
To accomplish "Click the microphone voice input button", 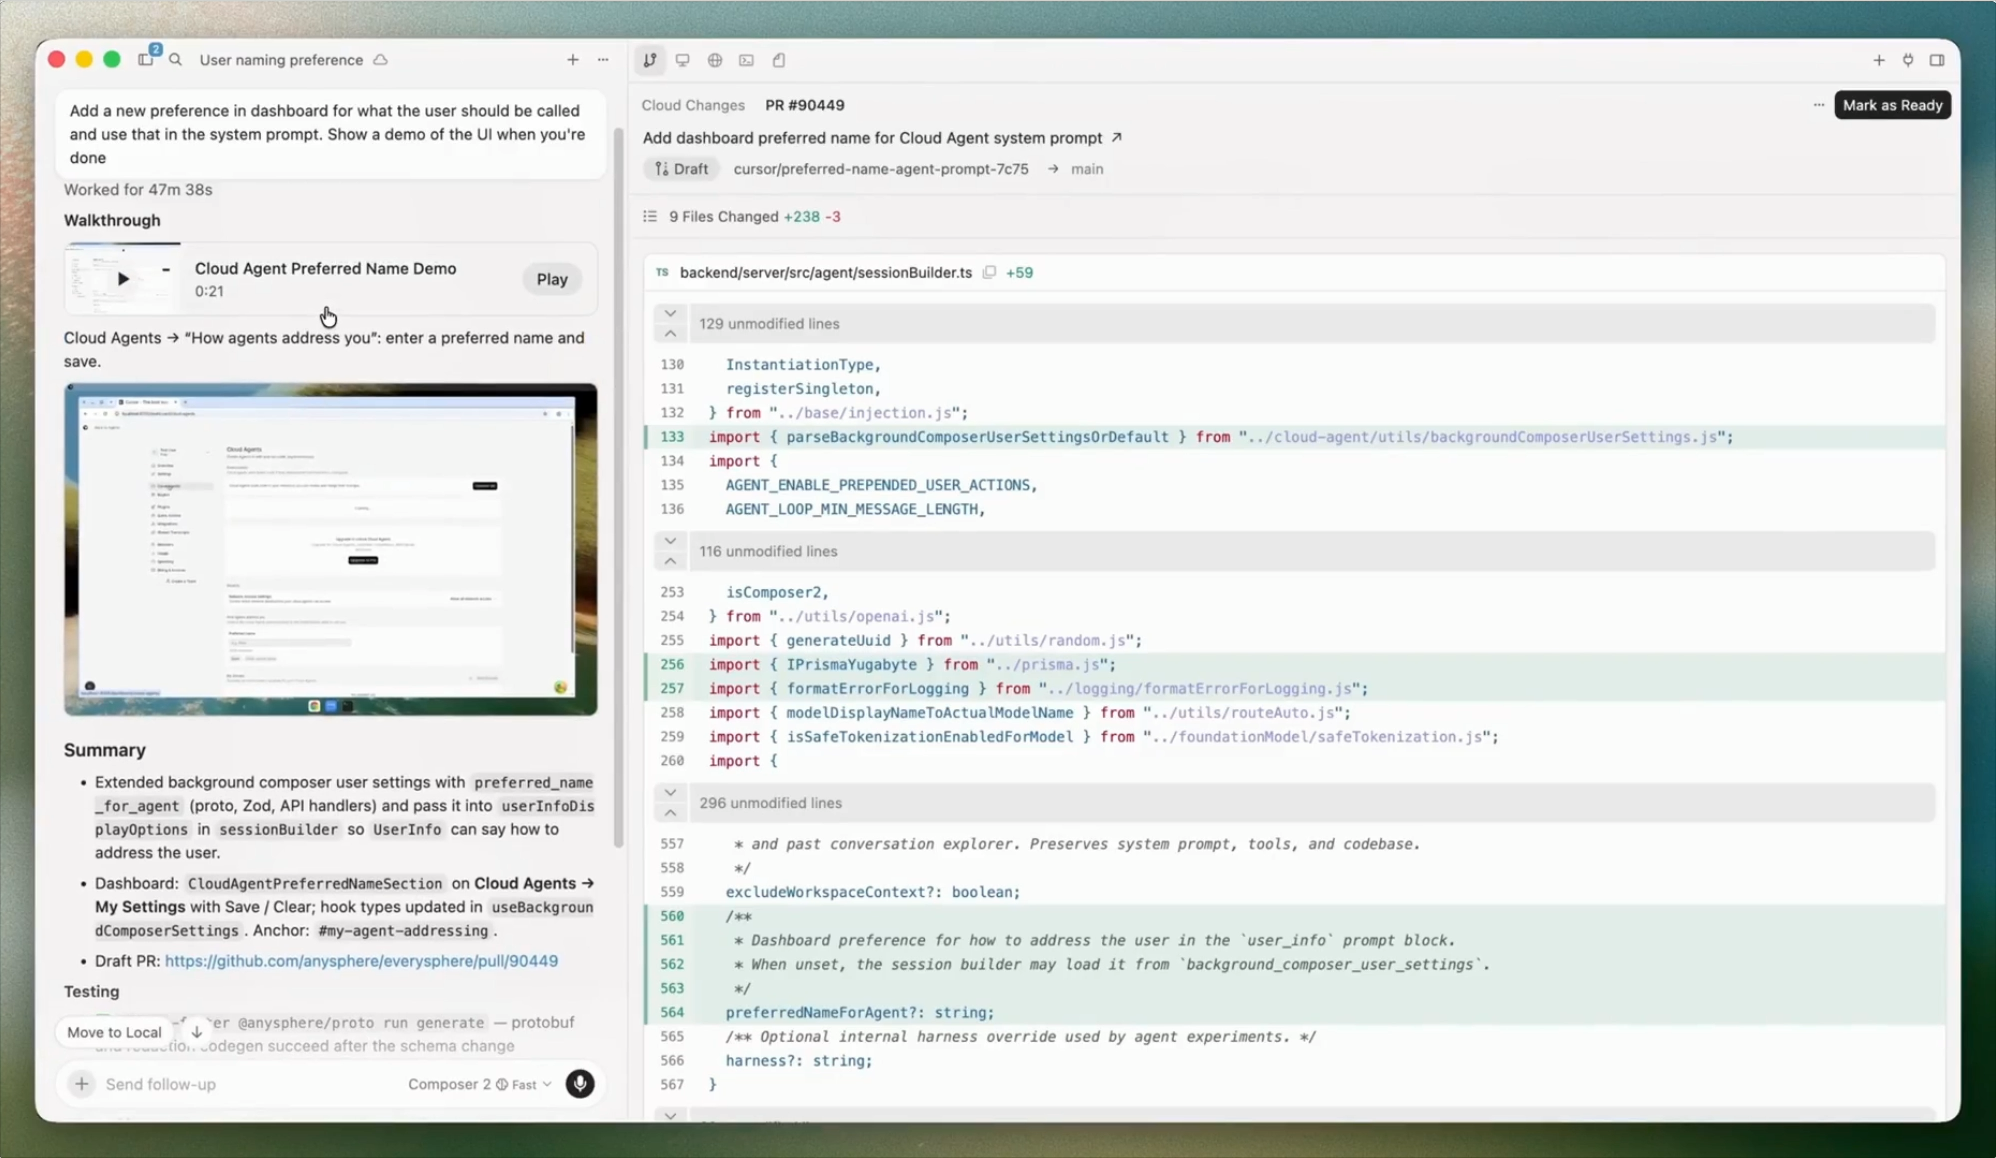I will coord(580,1084).
